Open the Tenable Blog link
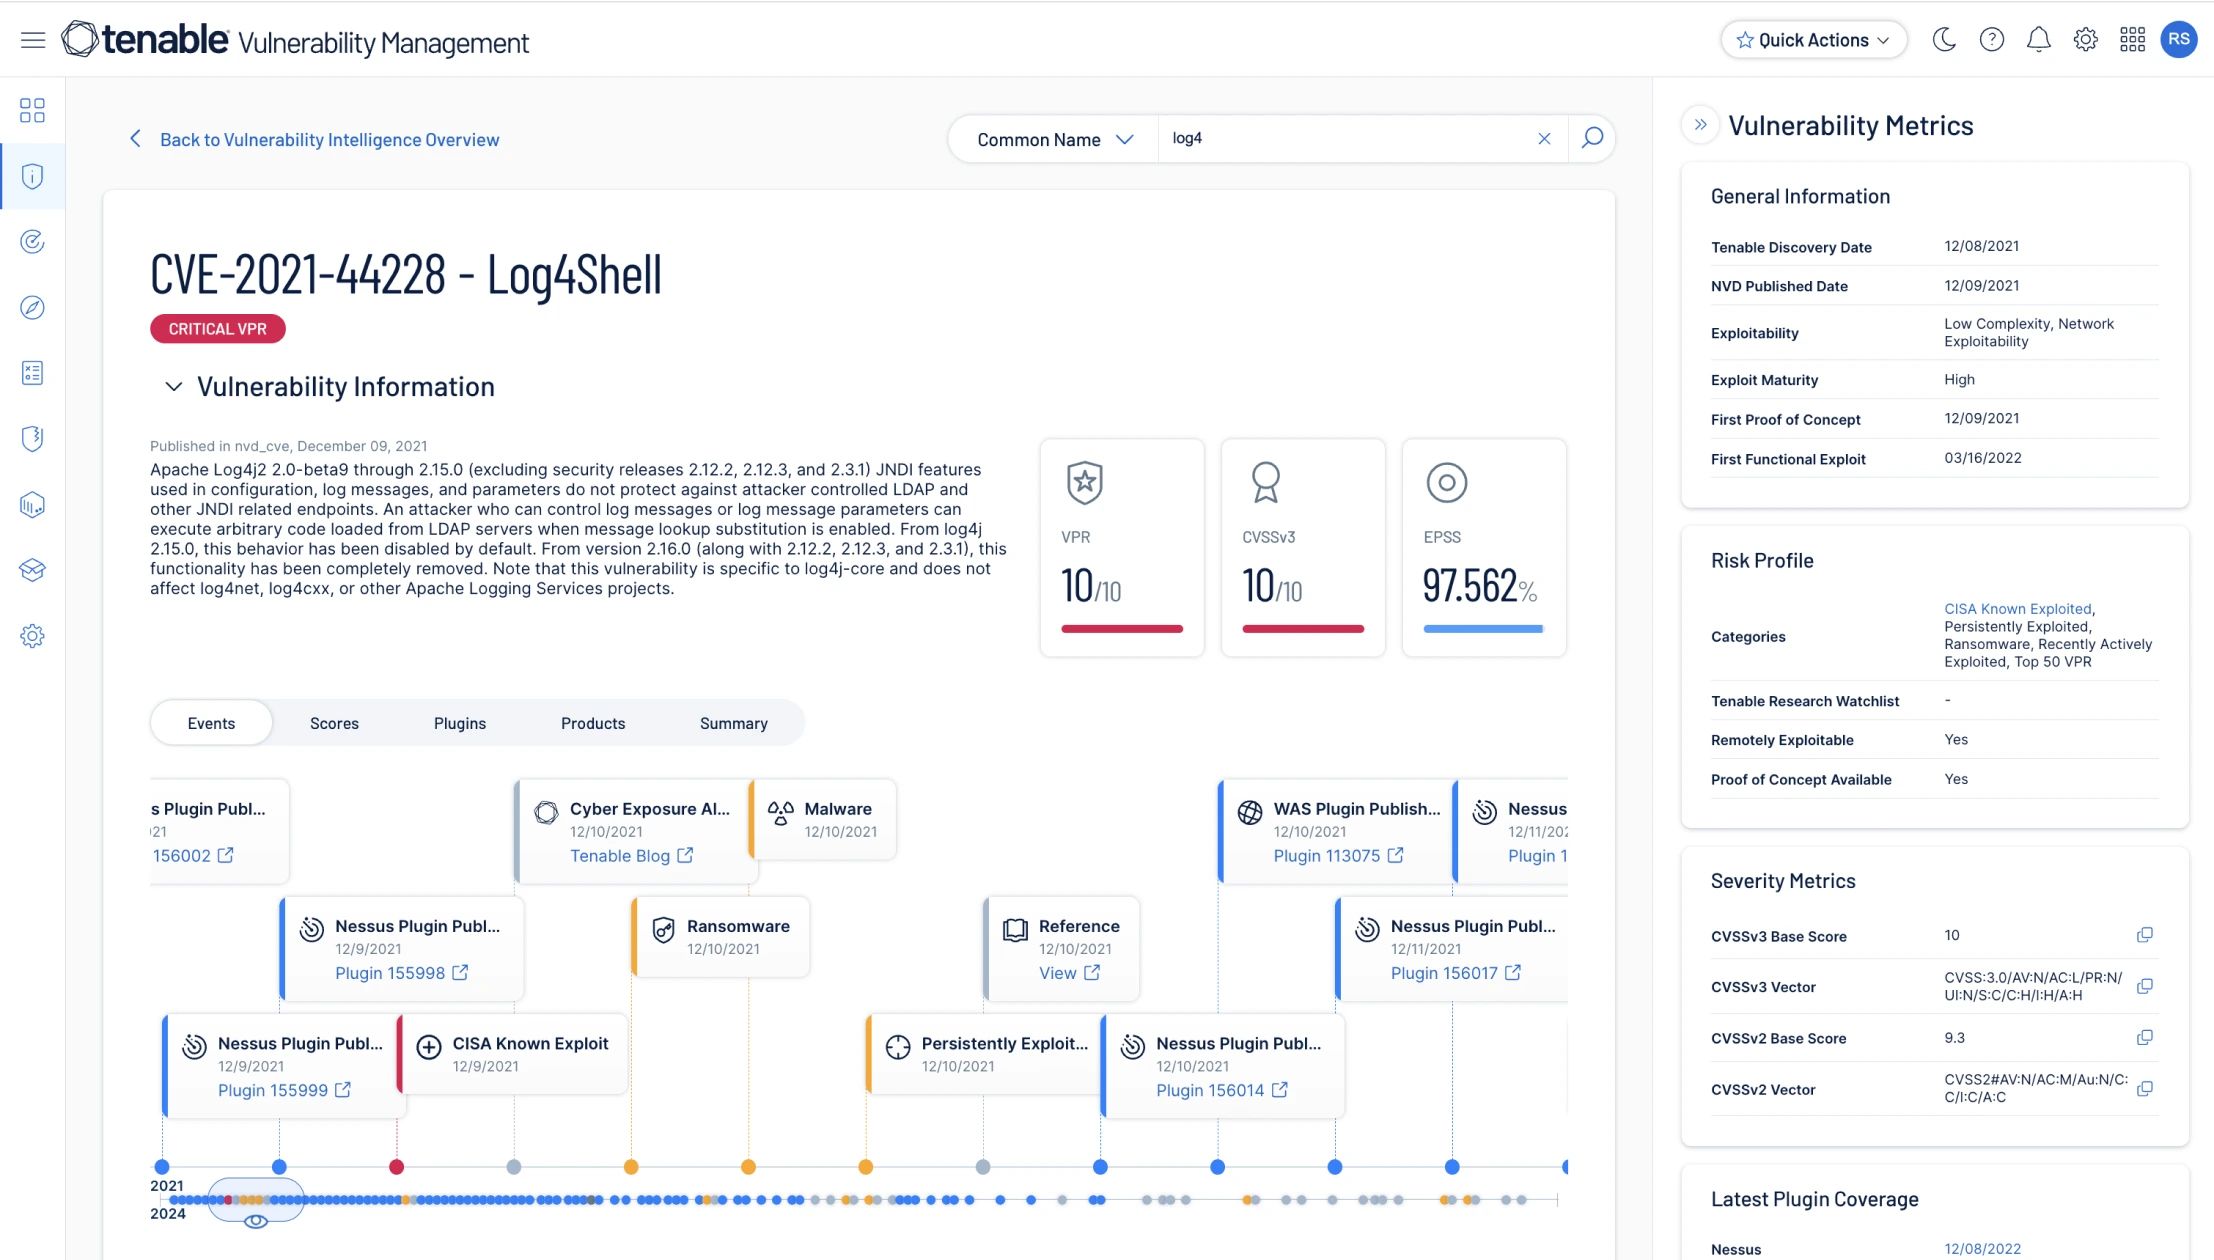 click(x=631, y=856)
